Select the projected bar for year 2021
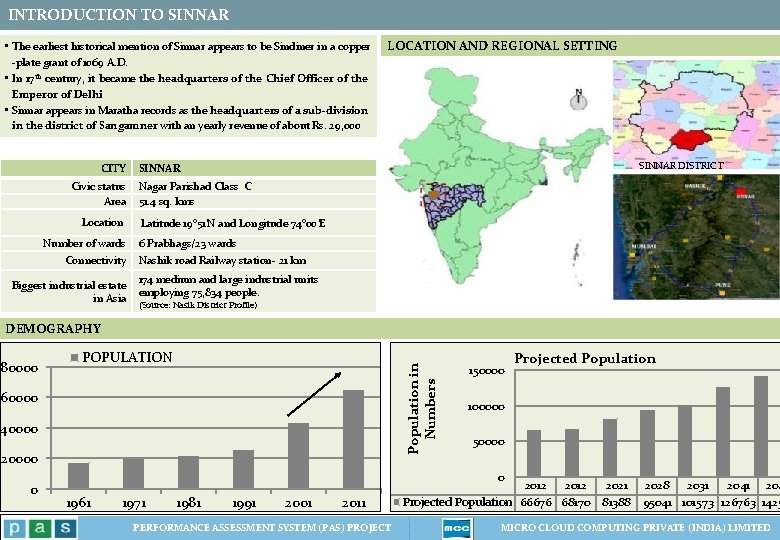780x540 pixels. click(610, 448)
